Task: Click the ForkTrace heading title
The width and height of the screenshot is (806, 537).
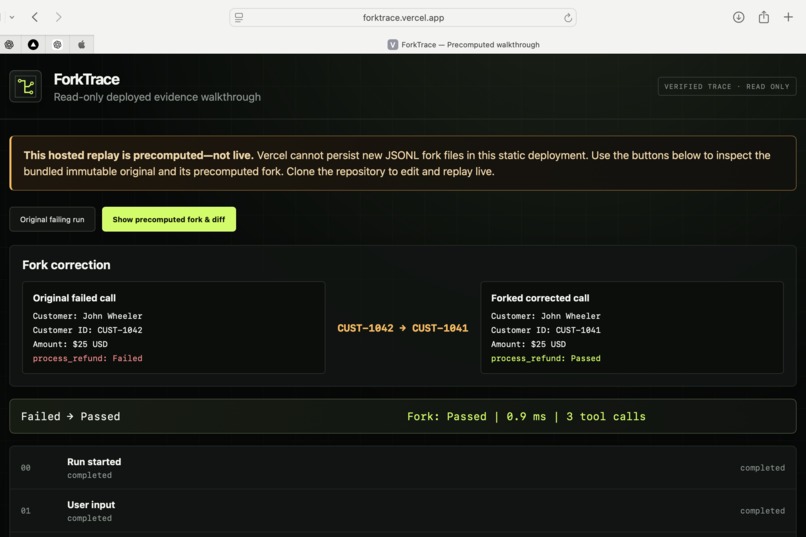Action: coord(86,79)
